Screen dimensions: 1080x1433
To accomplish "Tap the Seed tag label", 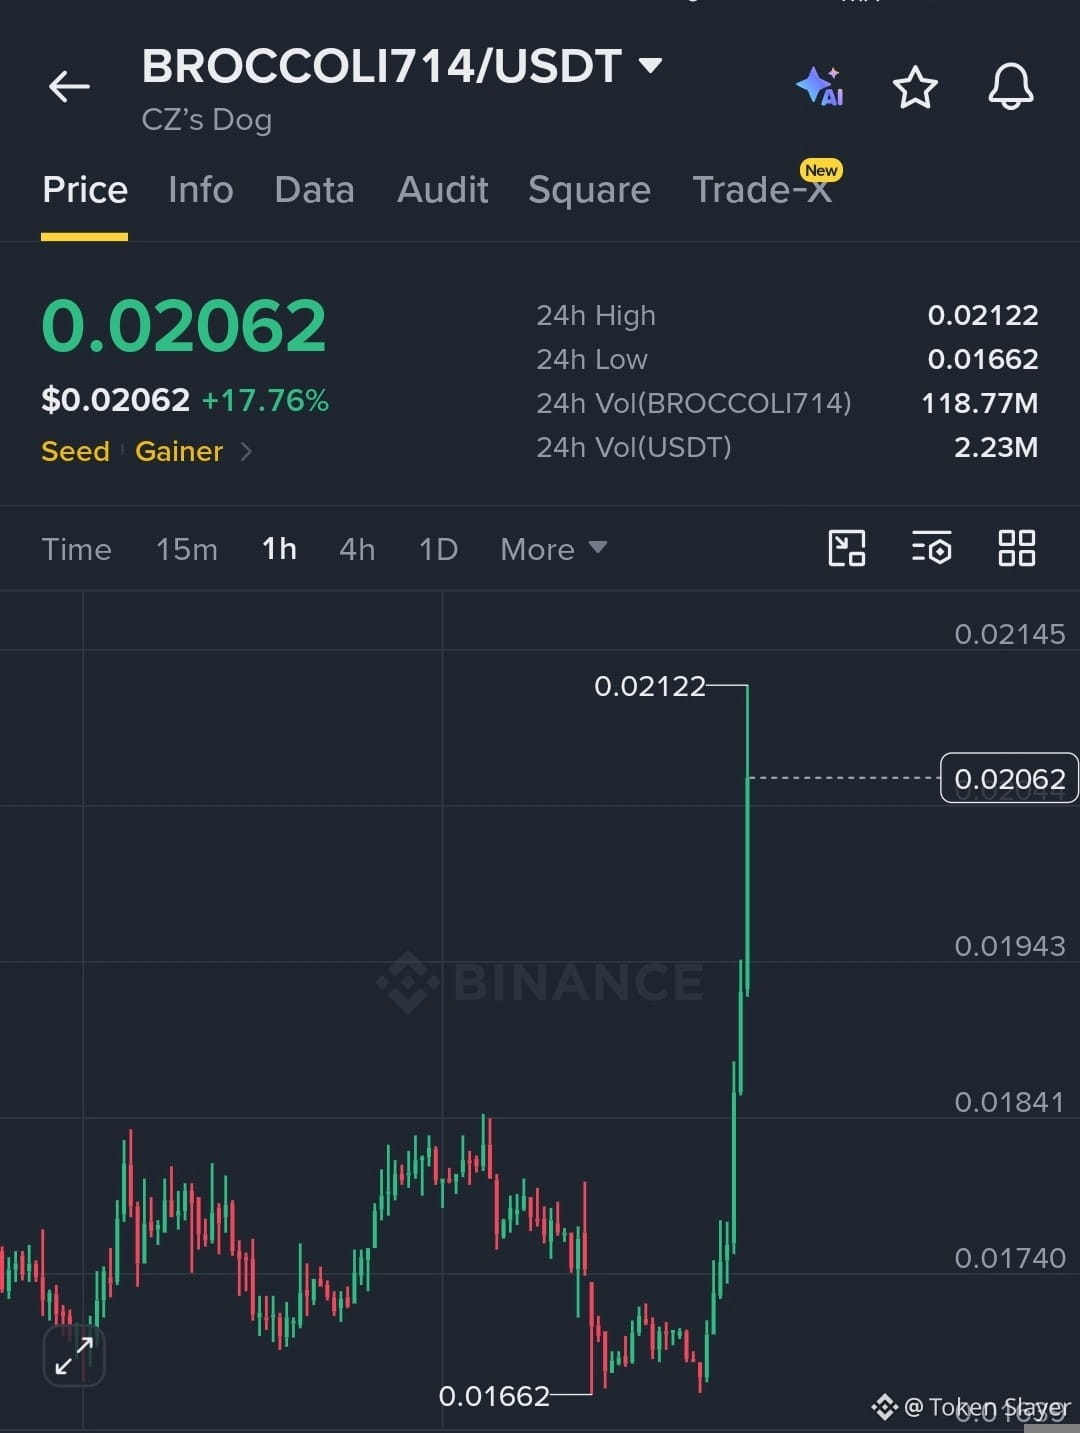I will pos(75,452).
